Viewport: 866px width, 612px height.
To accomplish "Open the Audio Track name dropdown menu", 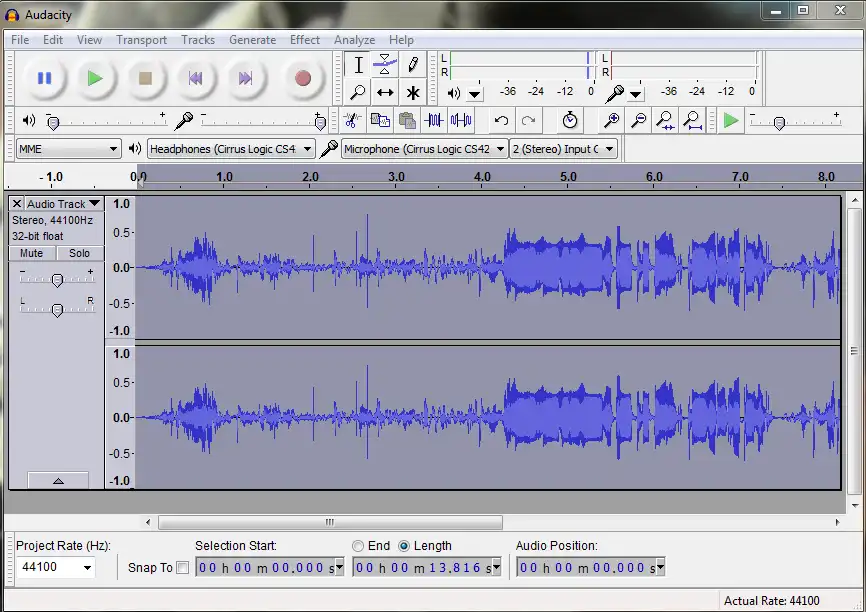I will pos(64,204).
